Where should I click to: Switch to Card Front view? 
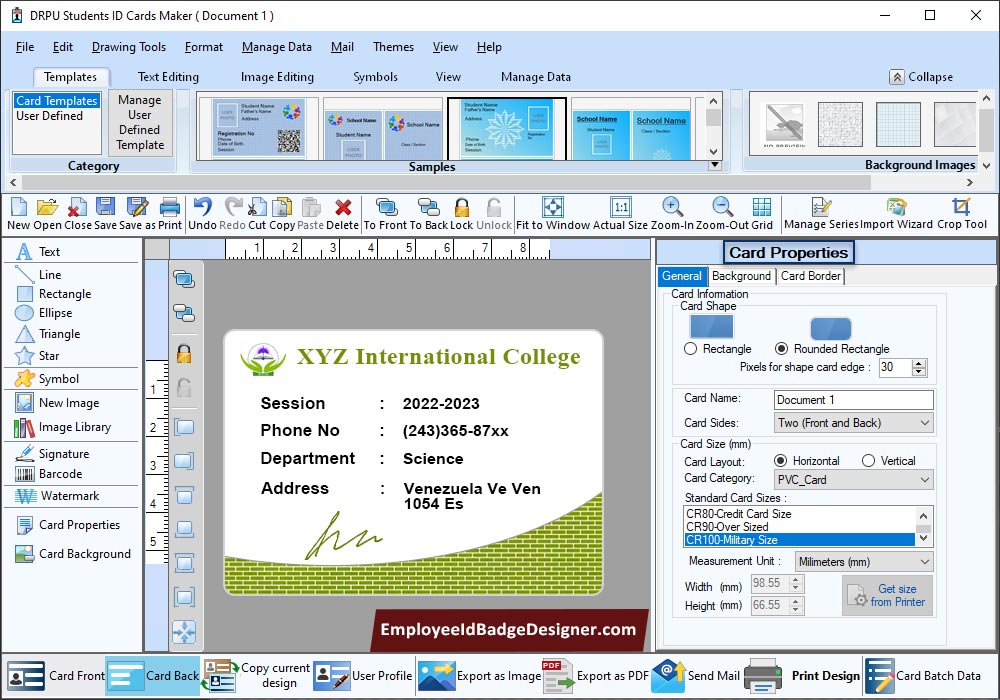point(55,676)
